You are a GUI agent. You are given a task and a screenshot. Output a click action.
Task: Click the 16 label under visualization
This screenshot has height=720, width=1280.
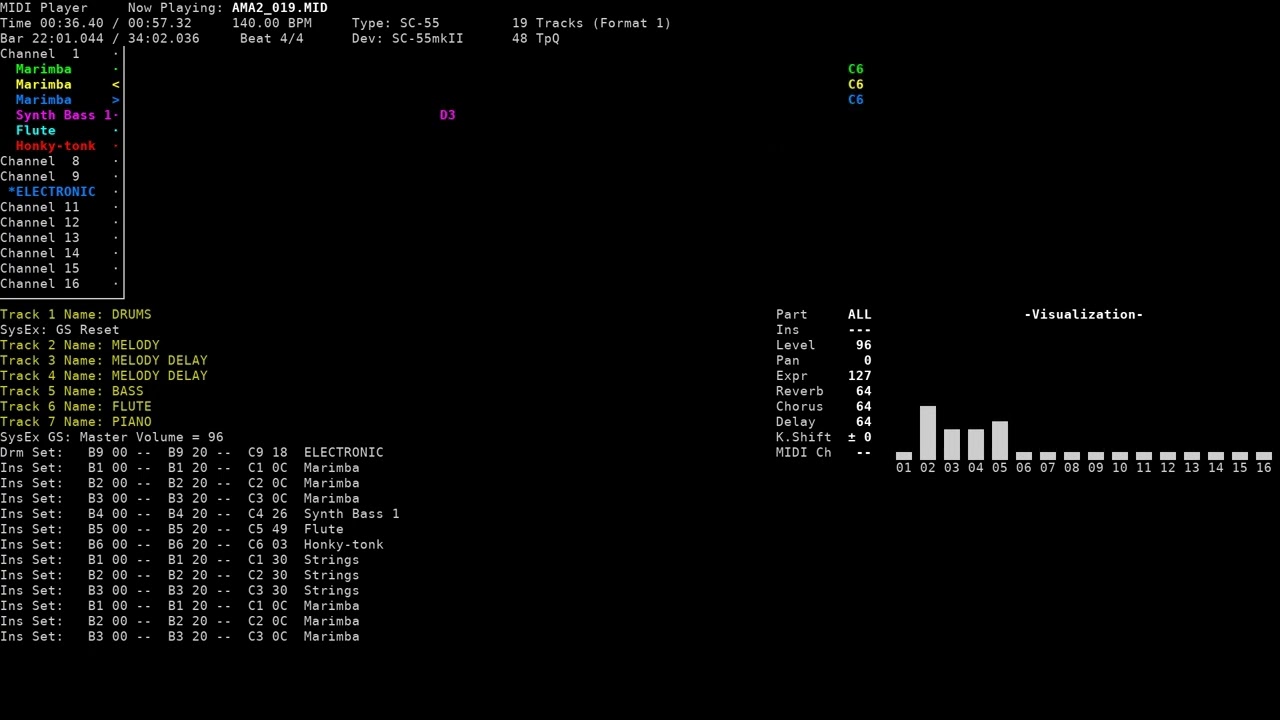tap(1264, 468)
